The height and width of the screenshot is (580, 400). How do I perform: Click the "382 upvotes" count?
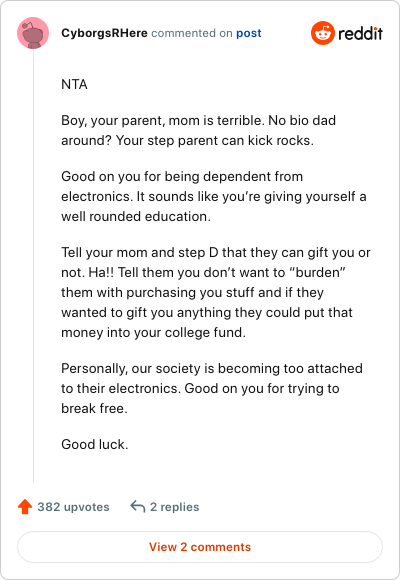[x=73, y=507]
